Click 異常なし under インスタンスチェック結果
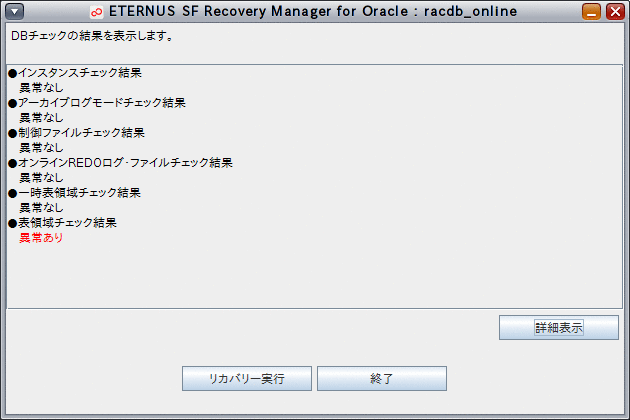The height and width of the screenshot is (420, 630). tap(41, 88)
